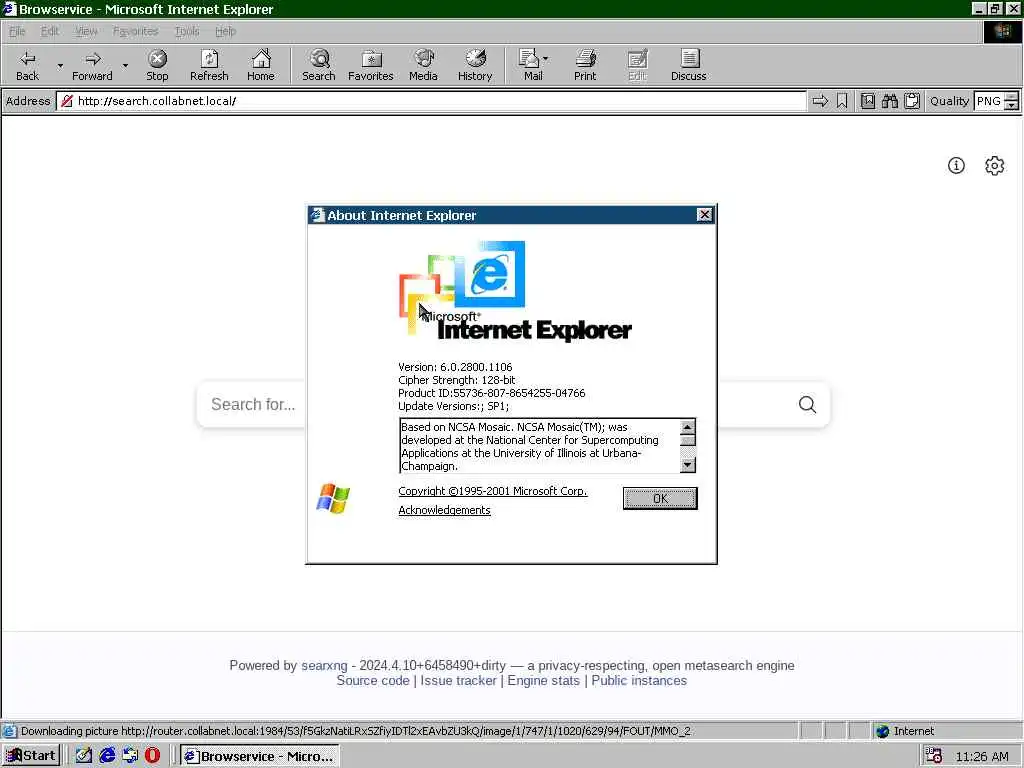Open the Favorites menu

pyautogui.click(x=135, y=31)
